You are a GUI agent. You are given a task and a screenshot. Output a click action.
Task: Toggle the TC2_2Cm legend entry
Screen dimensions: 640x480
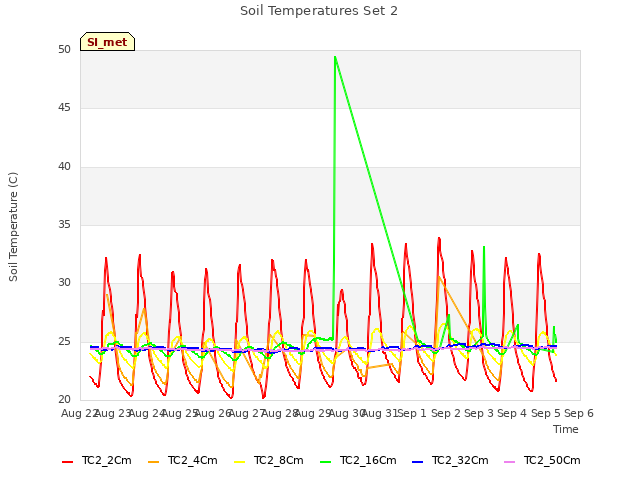coord(97,461)
